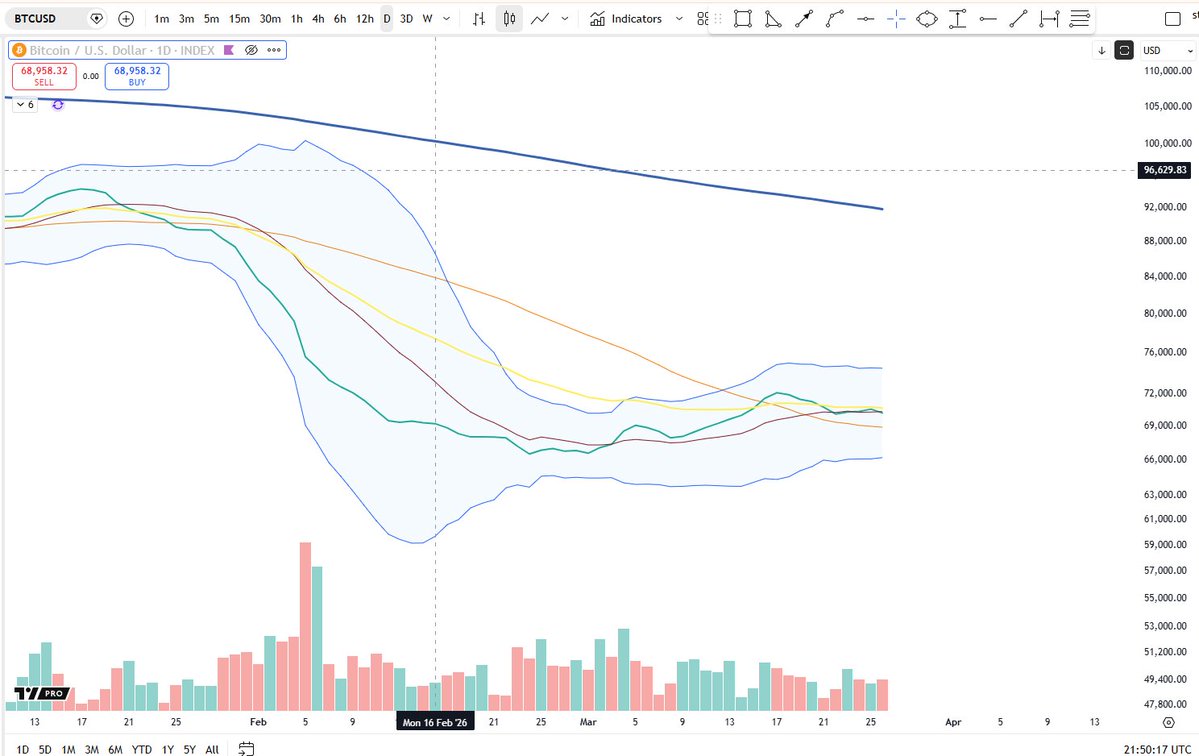Viewport: 1199px width, 756px height.
Task: Select the Cross Line tool
Action: tap(896, 19)
